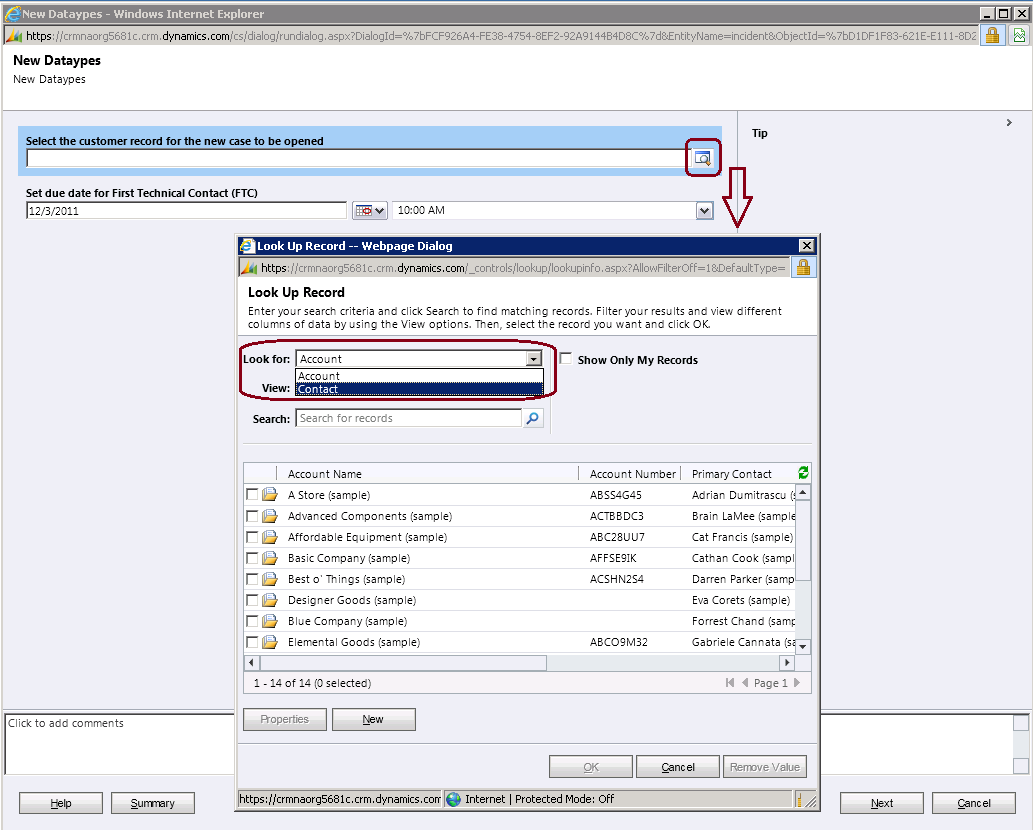Click in the Search for records field
This screenshot has height=830, width=1033.
[408, 418]
